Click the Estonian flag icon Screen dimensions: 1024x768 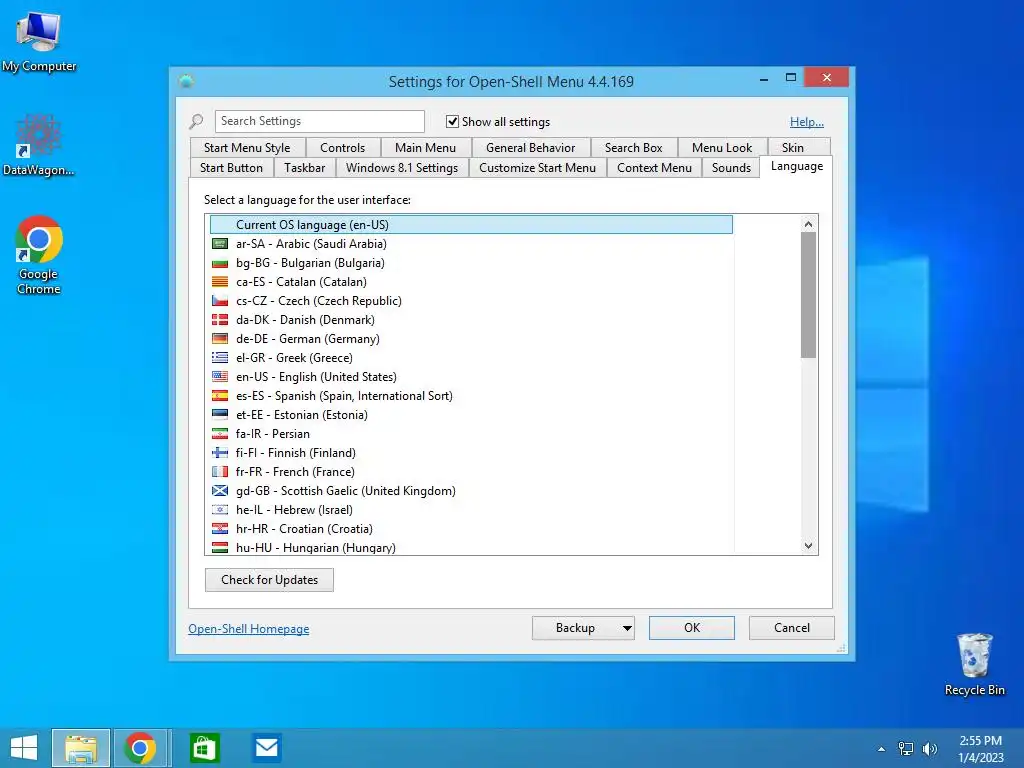click(220, 414)
